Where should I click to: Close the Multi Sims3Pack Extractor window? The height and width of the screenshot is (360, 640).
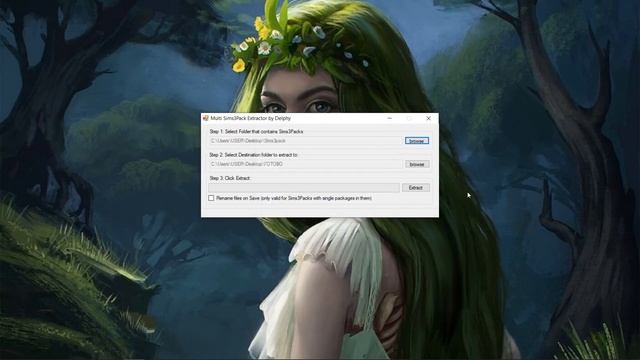pyautogui.click(x=429, y=118)
